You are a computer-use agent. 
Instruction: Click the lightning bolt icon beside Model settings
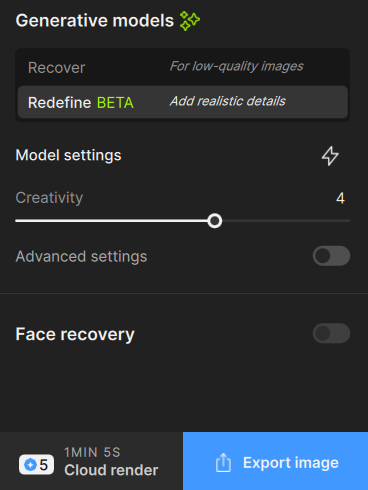point(330,156)
